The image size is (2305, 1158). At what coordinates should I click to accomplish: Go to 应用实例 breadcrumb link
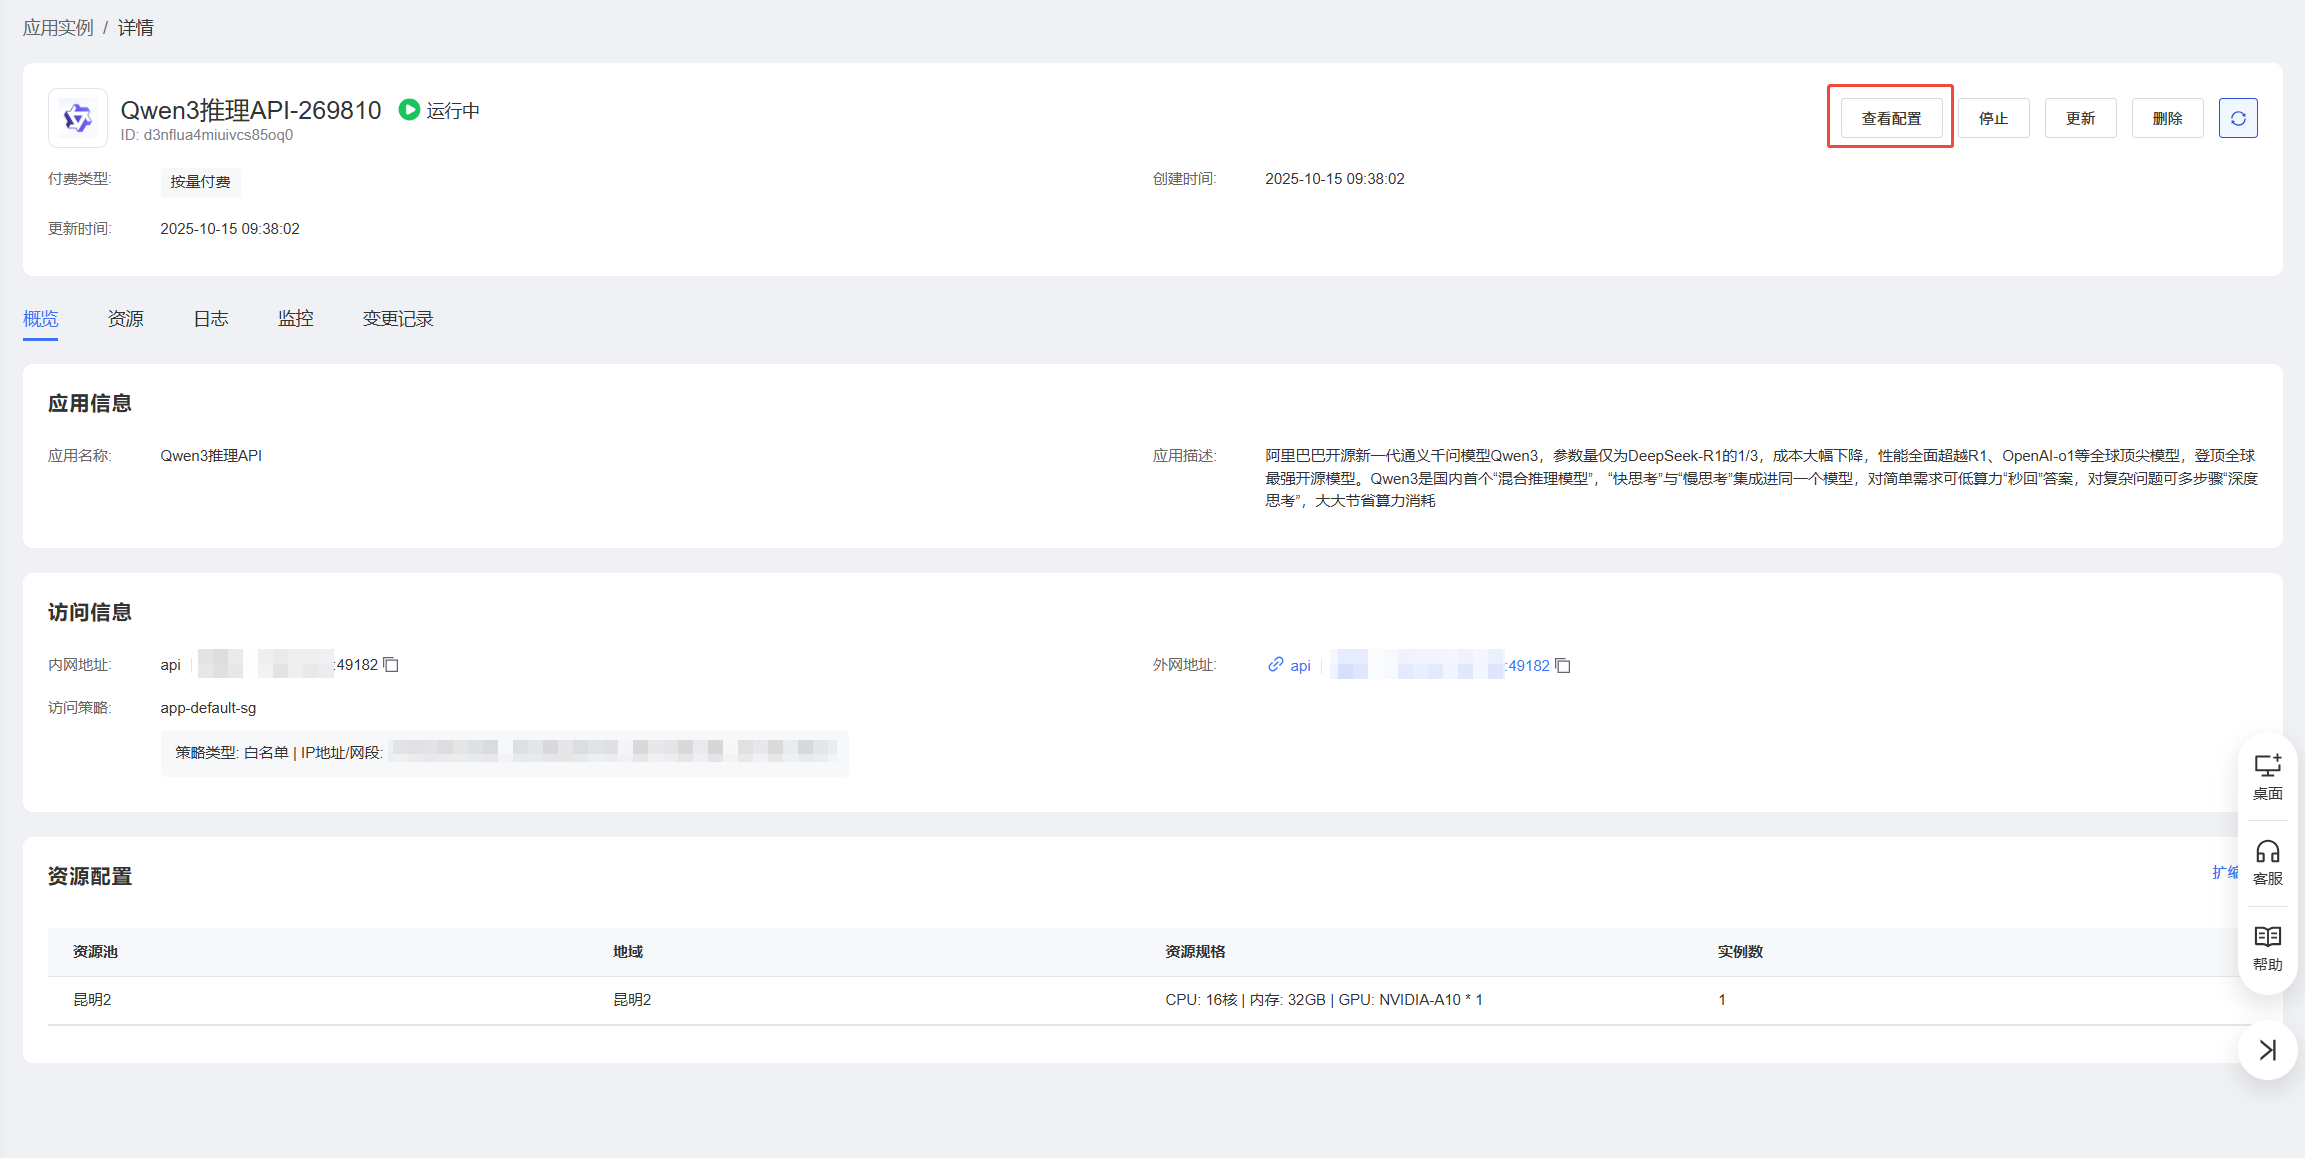tap(58, 28)
